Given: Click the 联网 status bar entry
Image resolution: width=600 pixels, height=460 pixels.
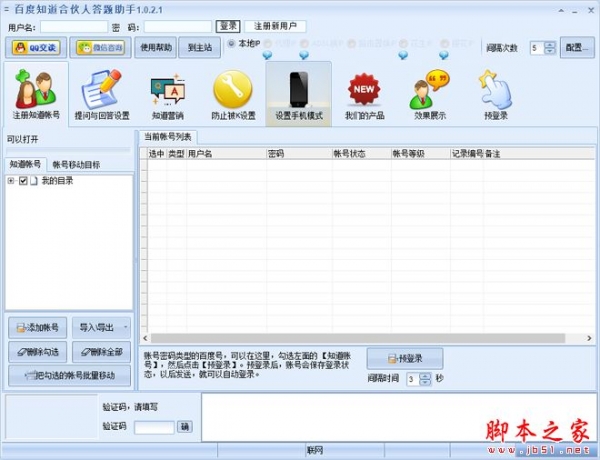Looking at the screenshot, I should 314,450.
